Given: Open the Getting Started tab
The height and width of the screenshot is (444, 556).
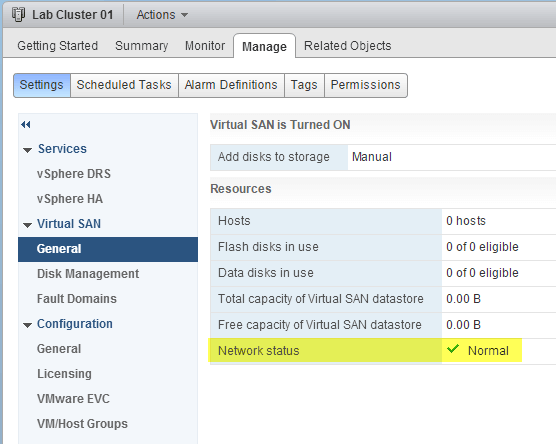Looking at the screenshot, I should (57, 46).
